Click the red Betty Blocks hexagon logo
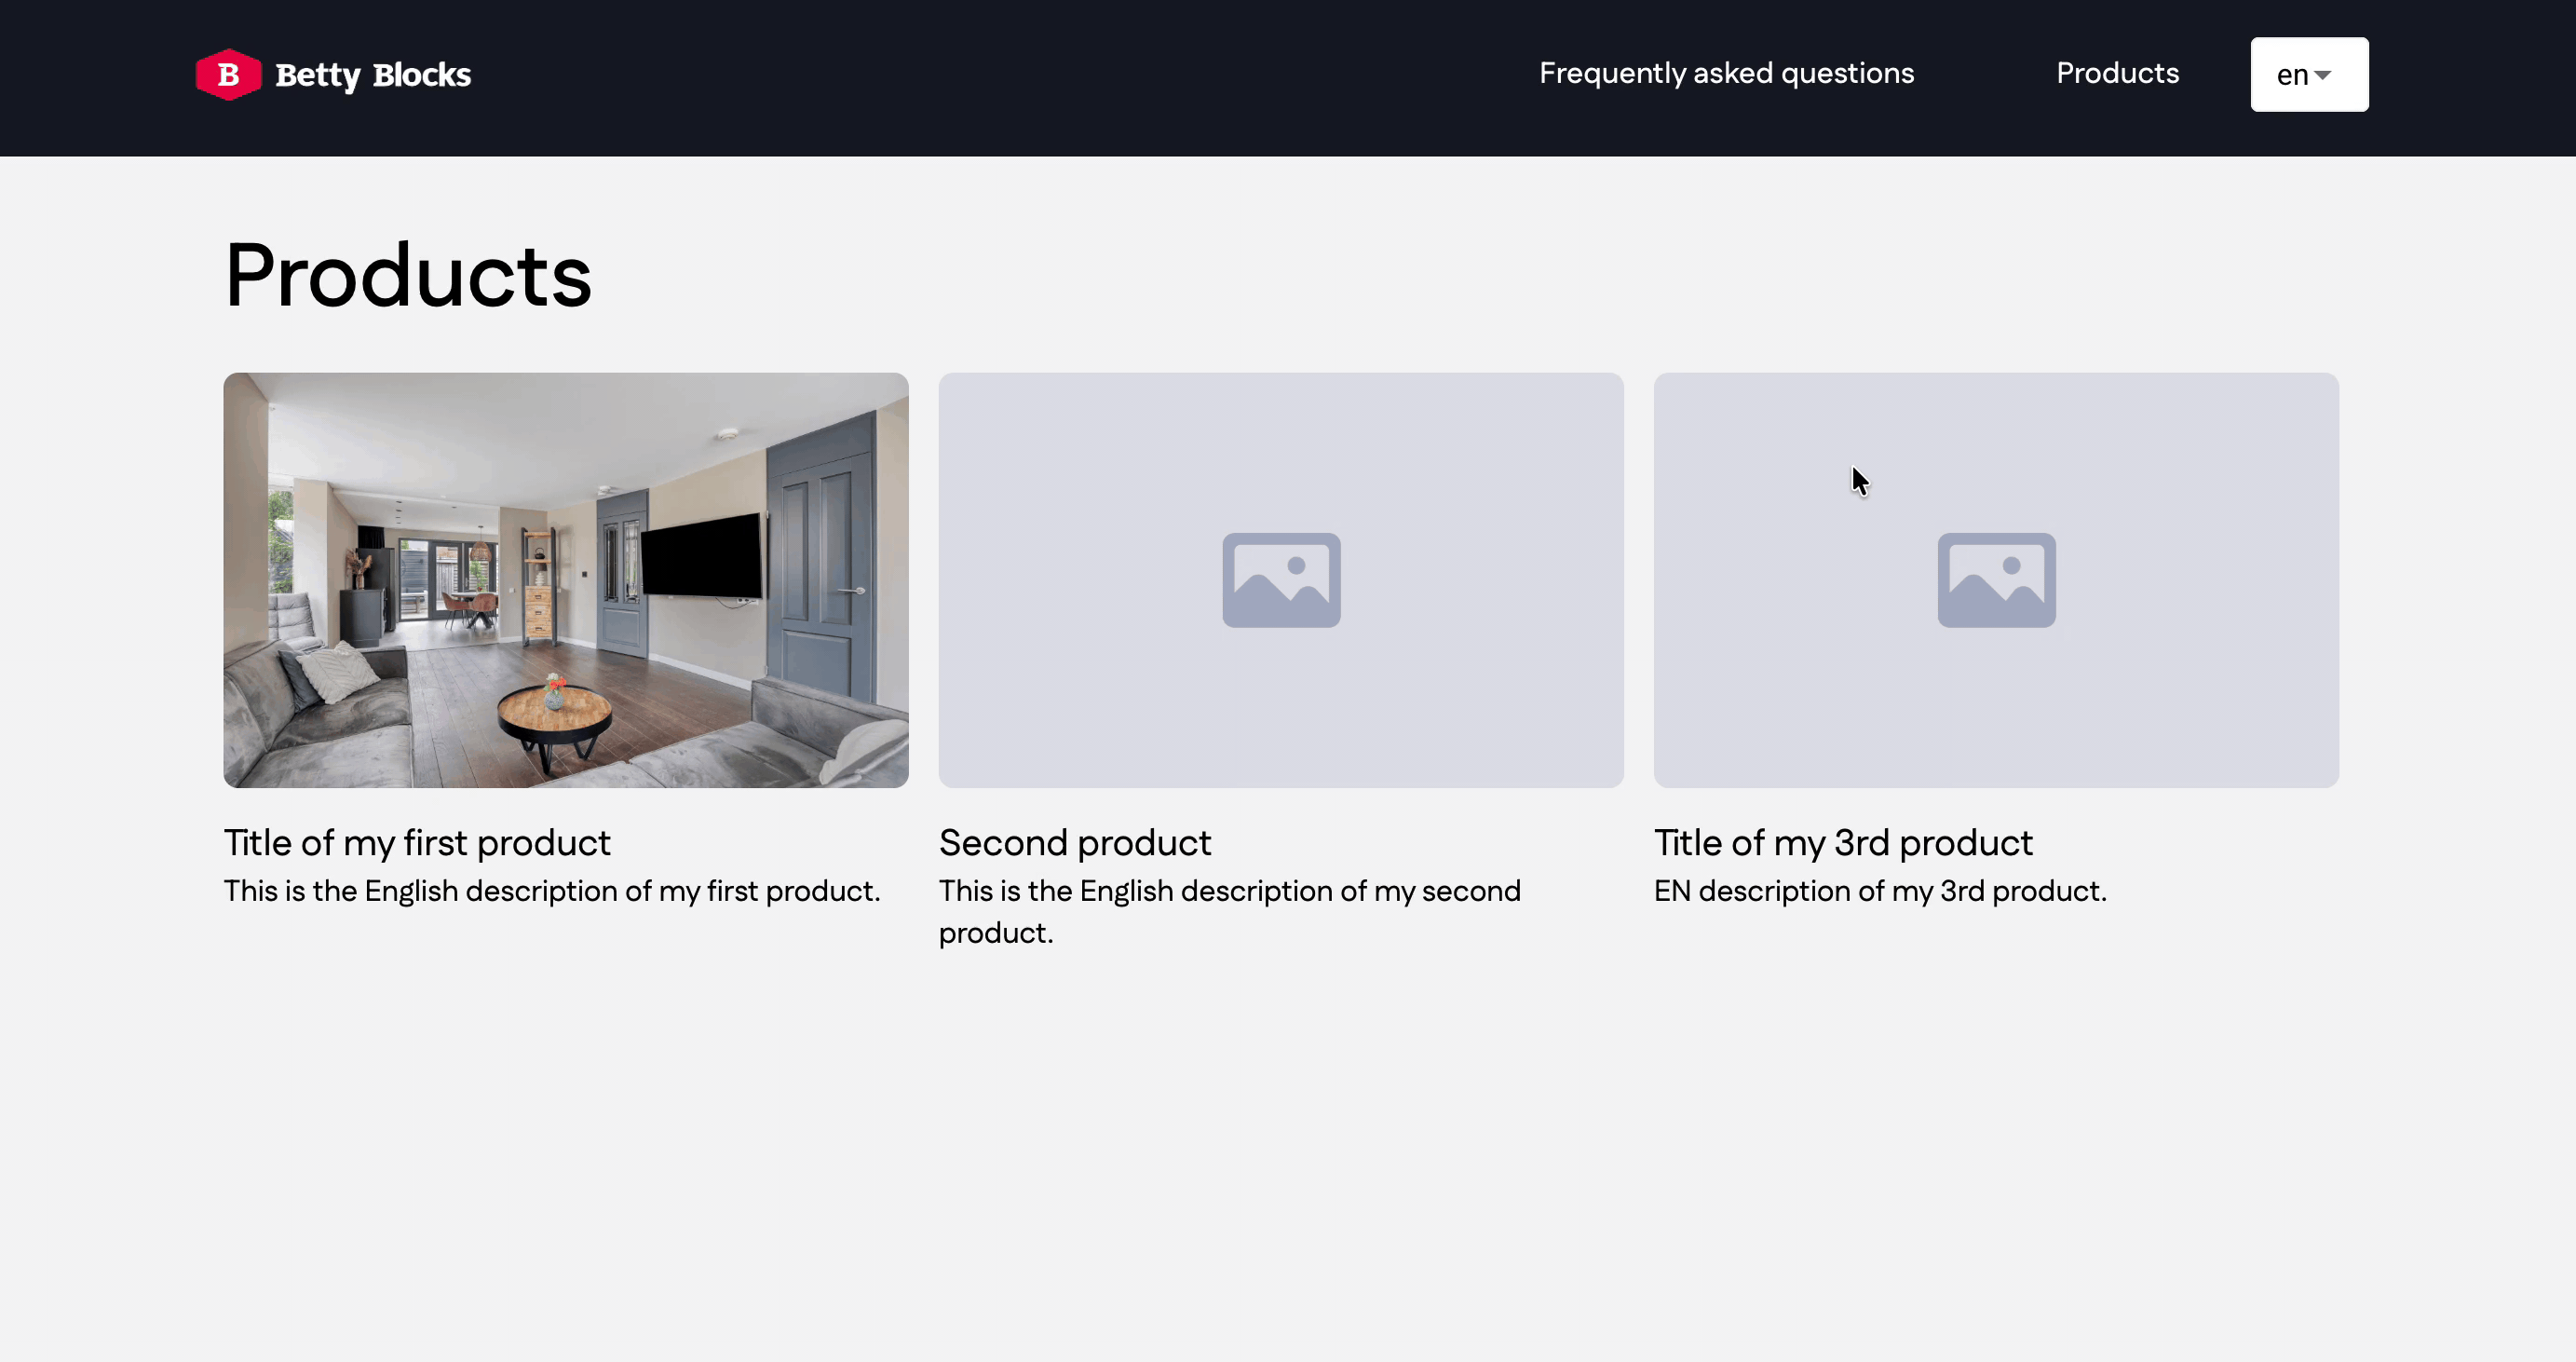The image size is (2576, 1362). point(228,75)
